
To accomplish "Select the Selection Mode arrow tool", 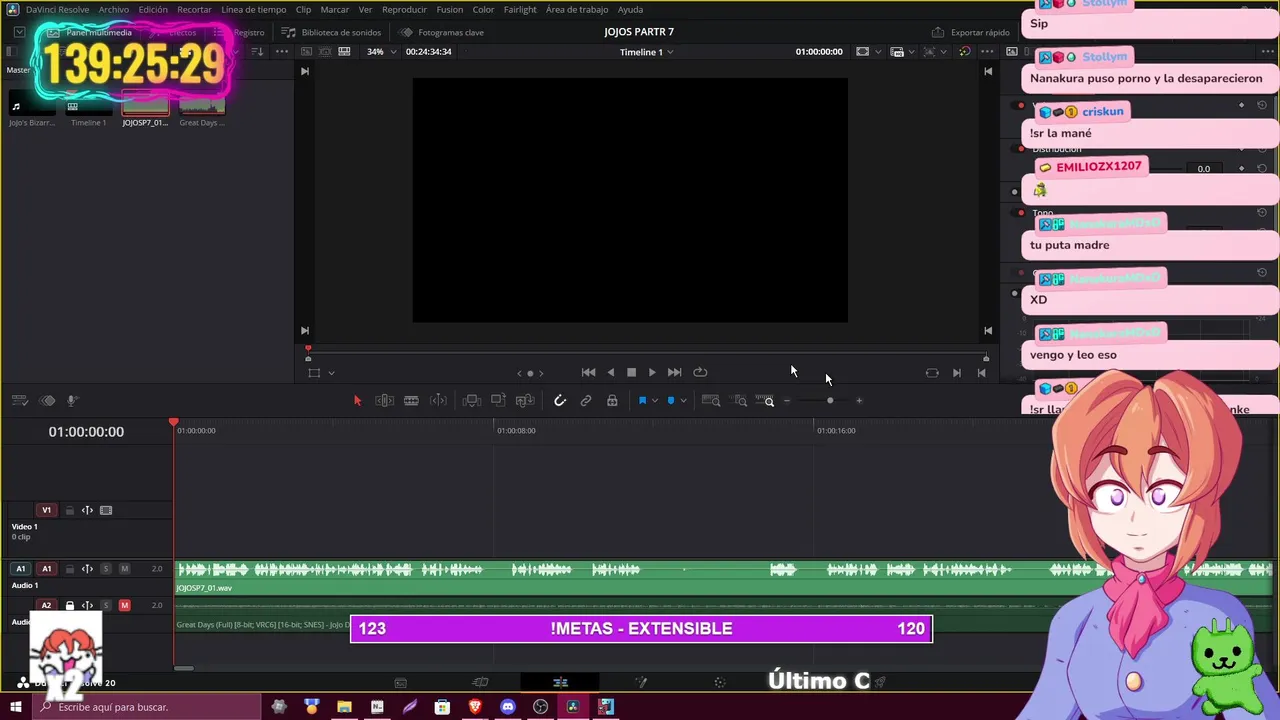I will click(x=357, y=401).
